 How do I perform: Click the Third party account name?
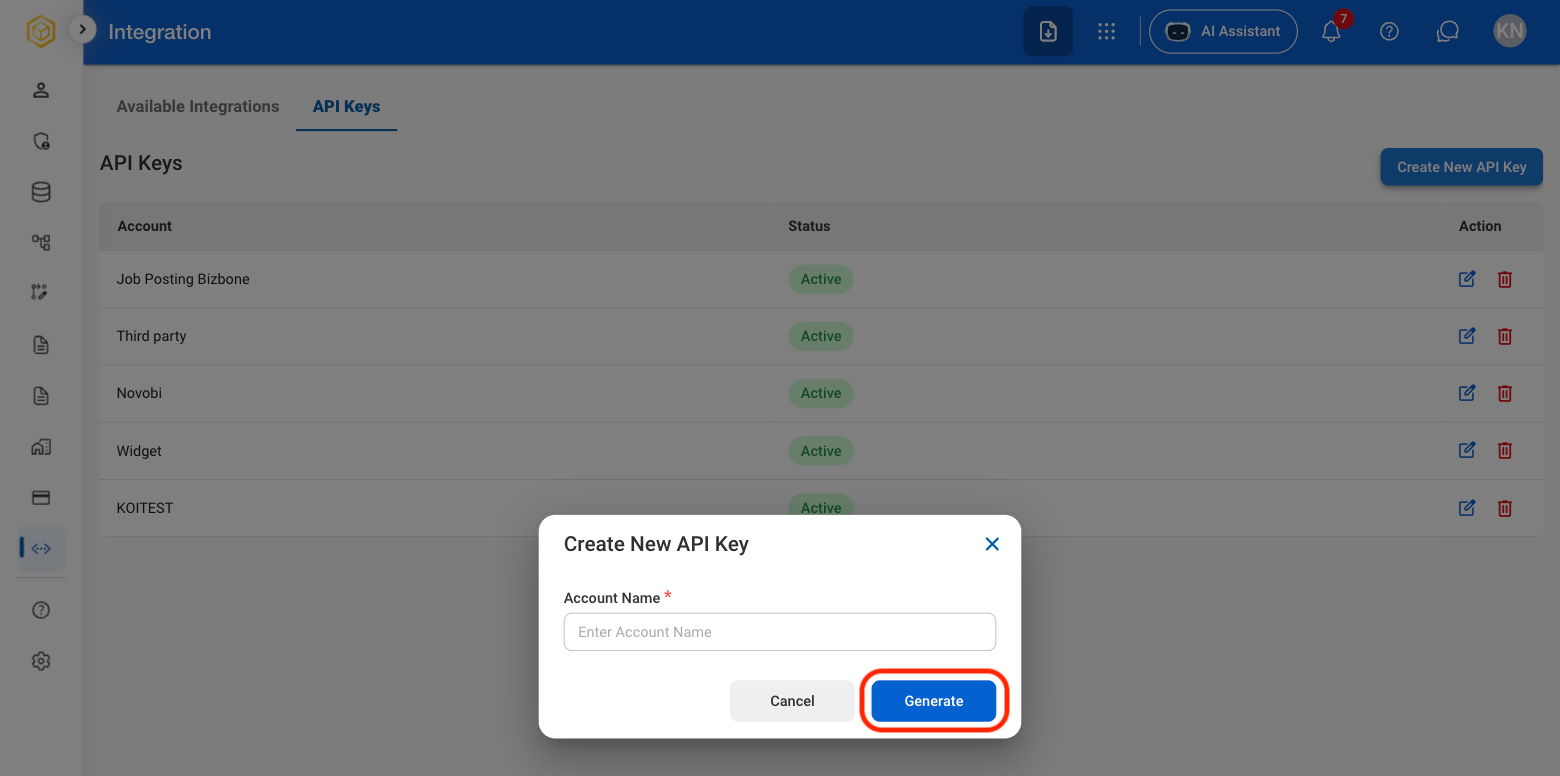tap(151, 336)
